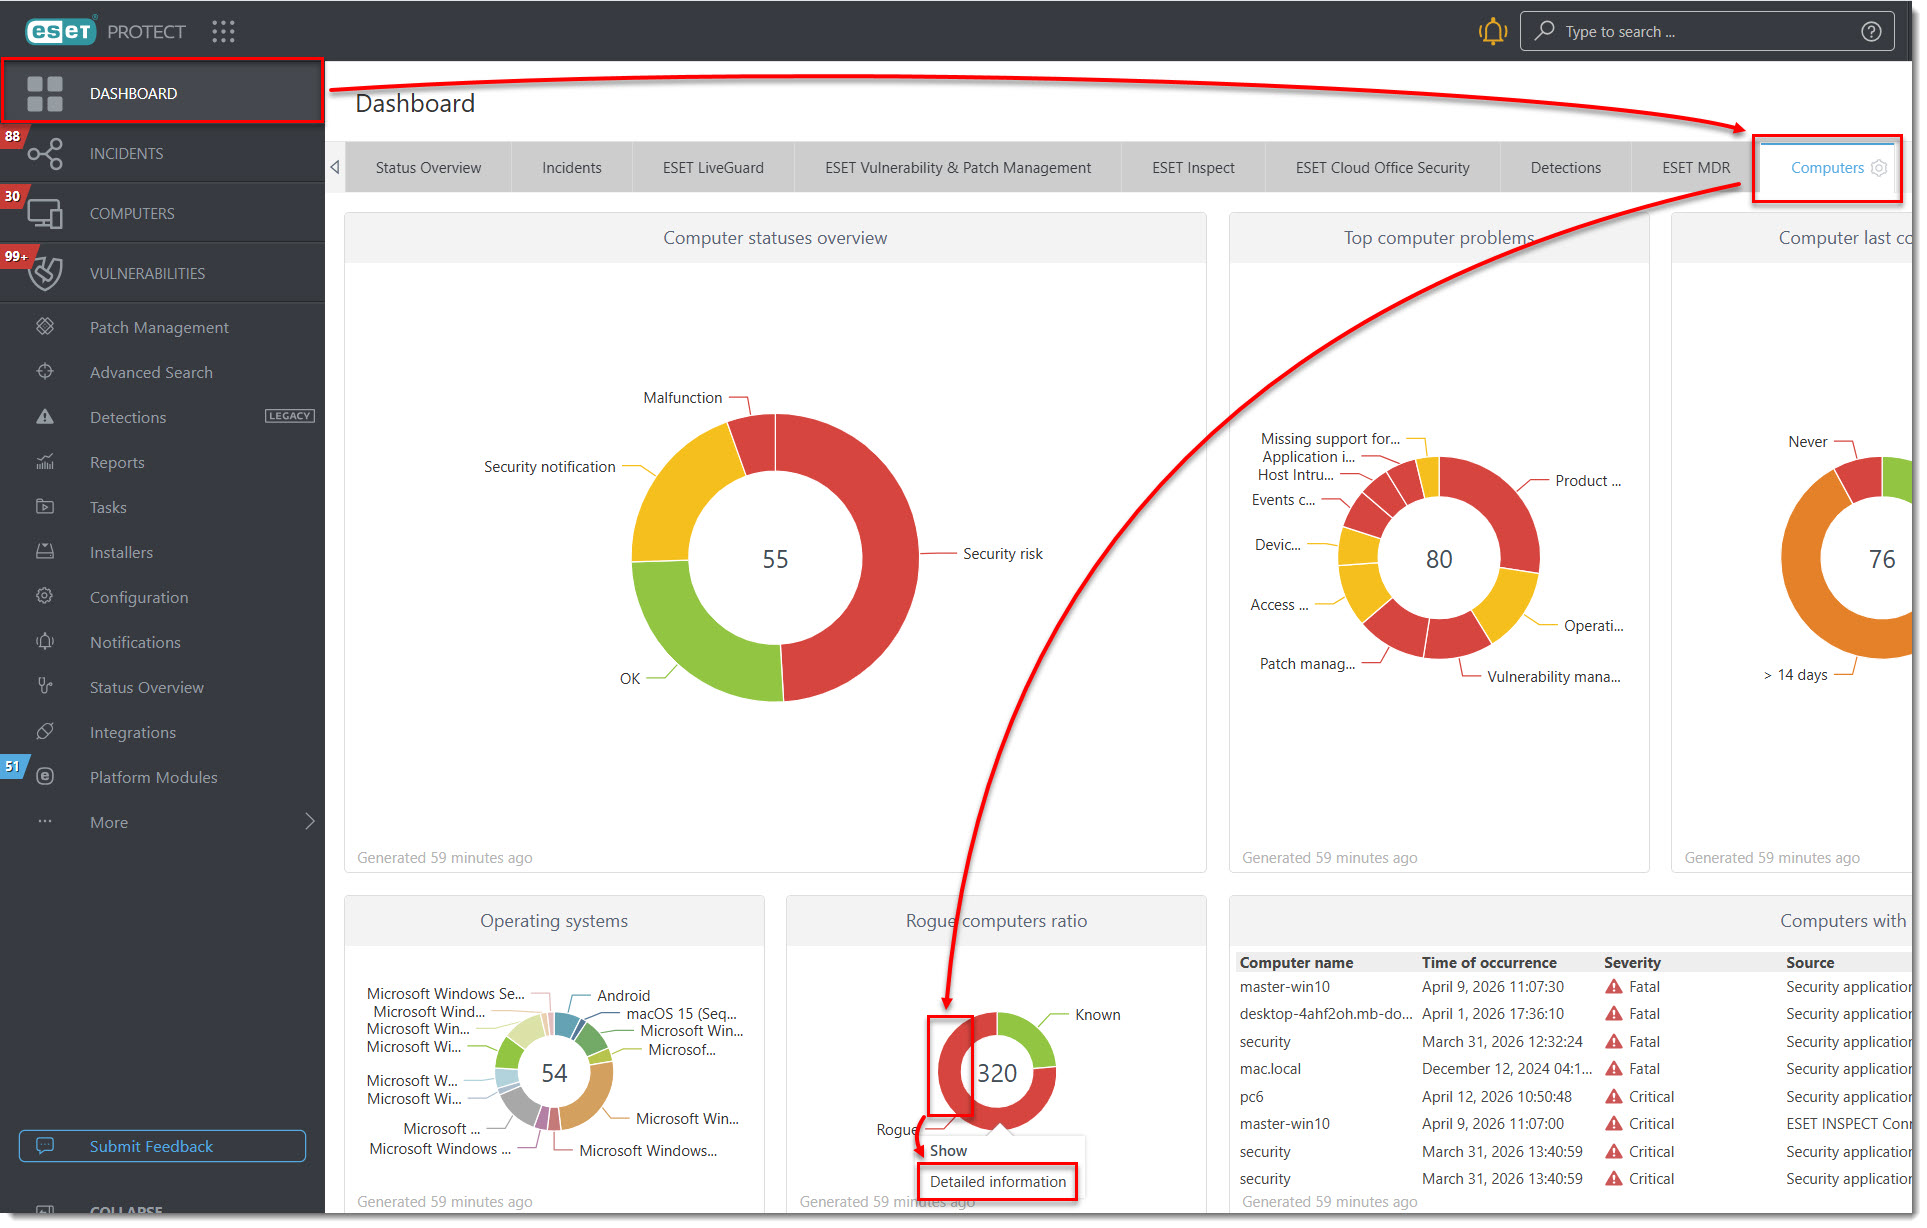Choose Detailed information in context menu
This screenshot has height=1228, width=1927.
coord(998,1182)
